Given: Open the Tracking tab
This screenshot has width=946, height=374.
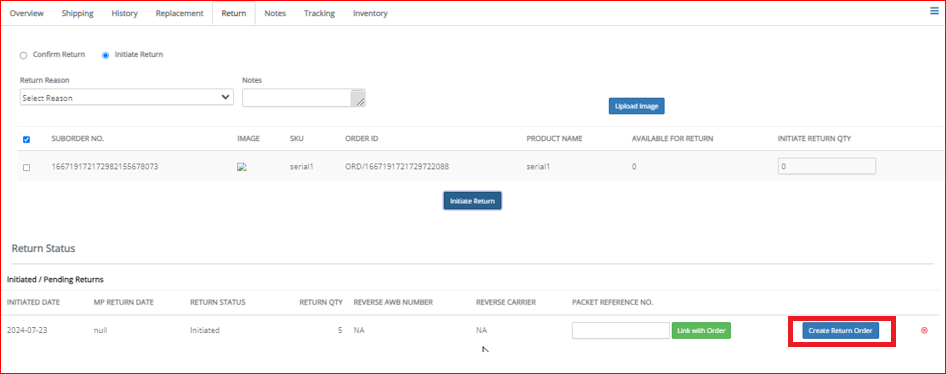Looking at the screenshot, I should click(319, 13).
